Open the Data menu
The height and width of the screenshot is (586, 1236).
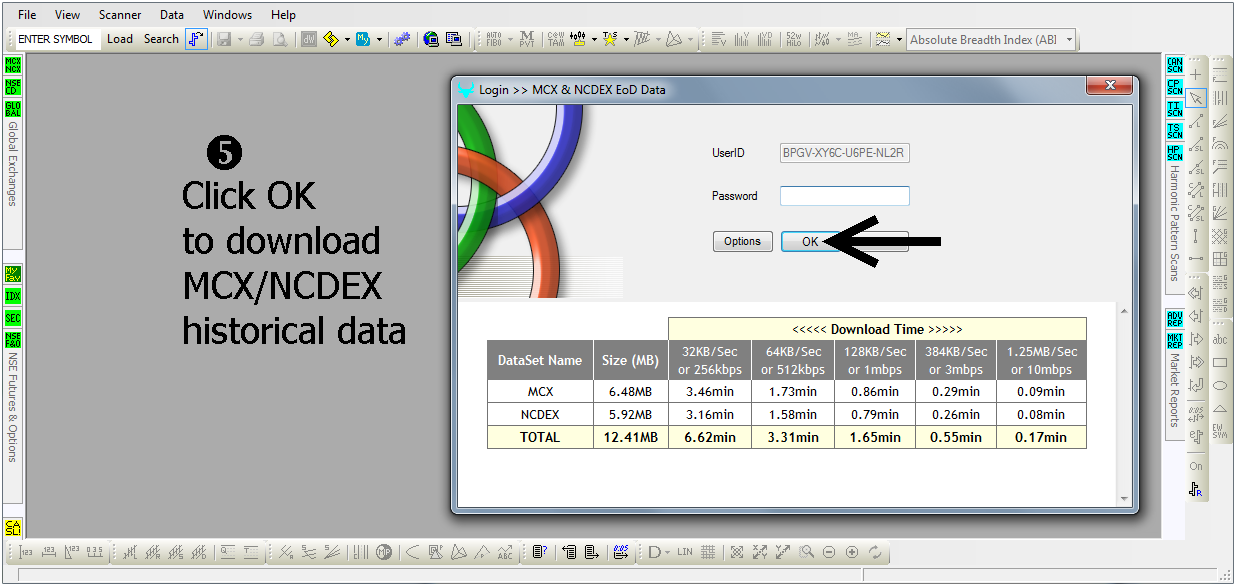tap(172, 15)
